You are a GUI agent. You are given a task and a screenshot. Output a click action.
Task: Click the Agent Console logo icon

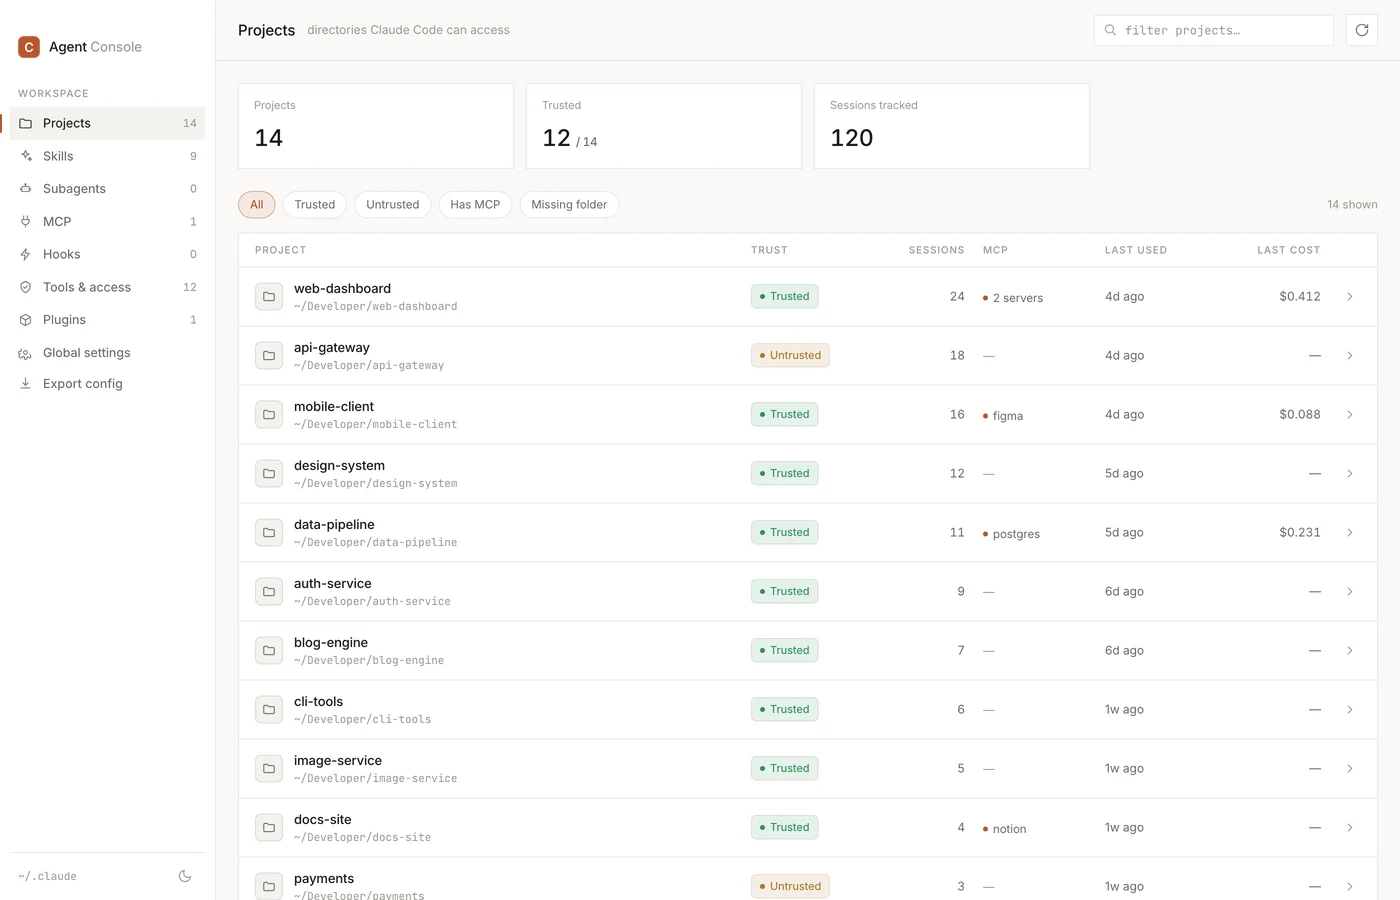click(x=29, y=47)
